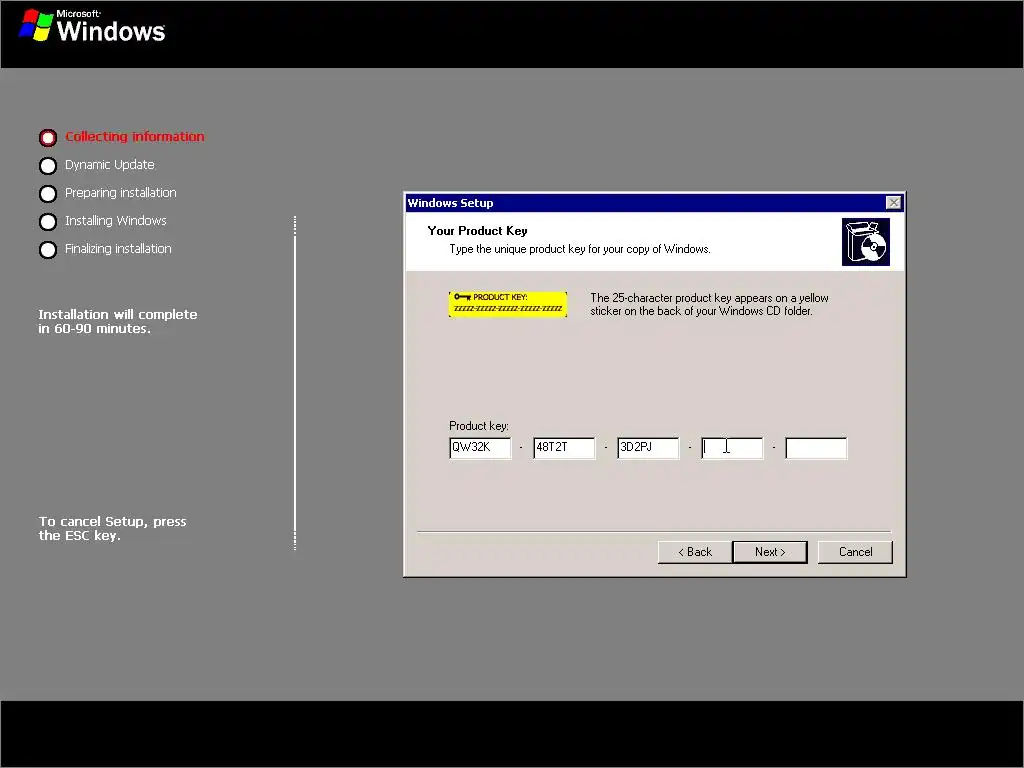Close Windows Setup with the X button

coord(893,203)
